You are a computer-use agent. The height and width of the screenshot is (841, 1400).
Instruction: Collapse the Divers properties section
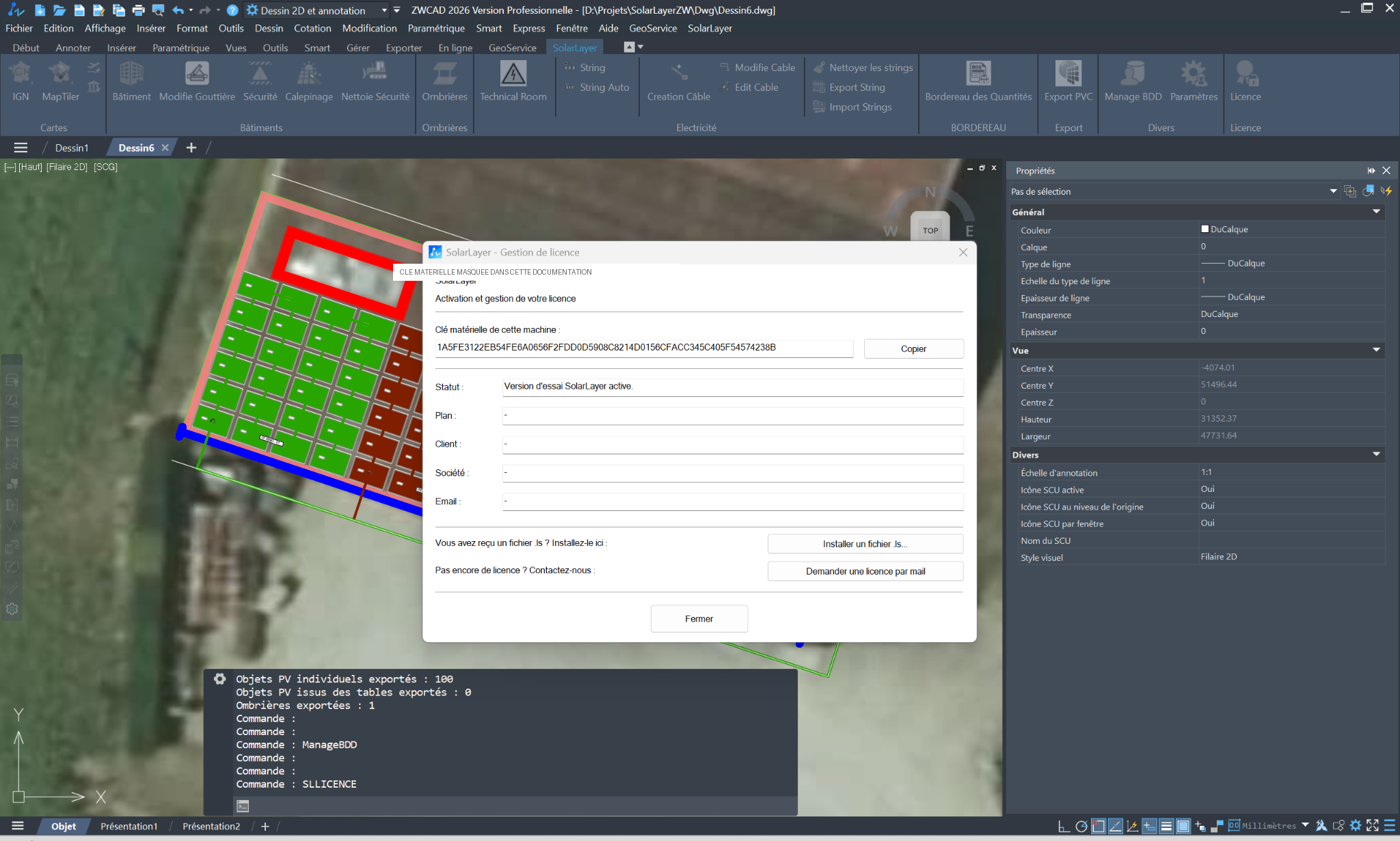pos(1377,455)
